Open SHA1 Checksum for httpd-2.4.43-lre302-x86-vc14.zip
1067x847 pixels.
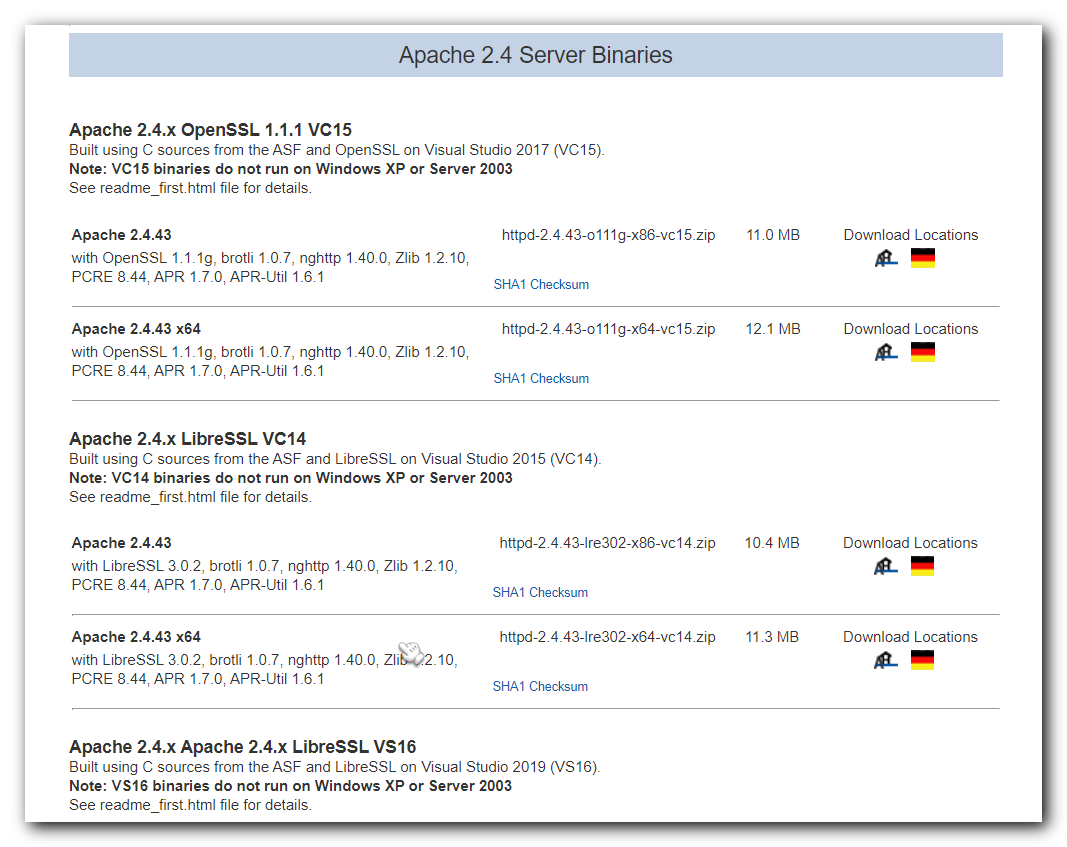point(540,593)
